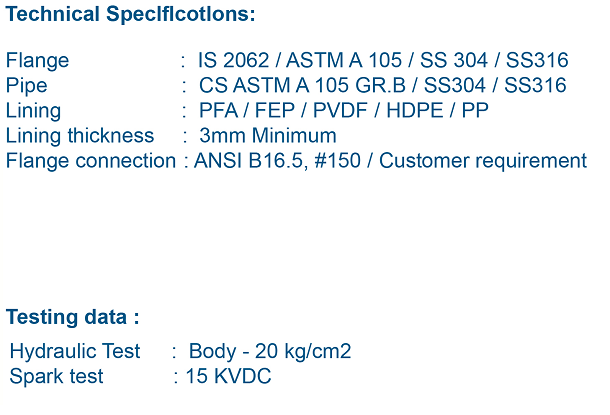Click the Spark test label
The width and height of the screenshot is (610, 415).
[56, 376]
